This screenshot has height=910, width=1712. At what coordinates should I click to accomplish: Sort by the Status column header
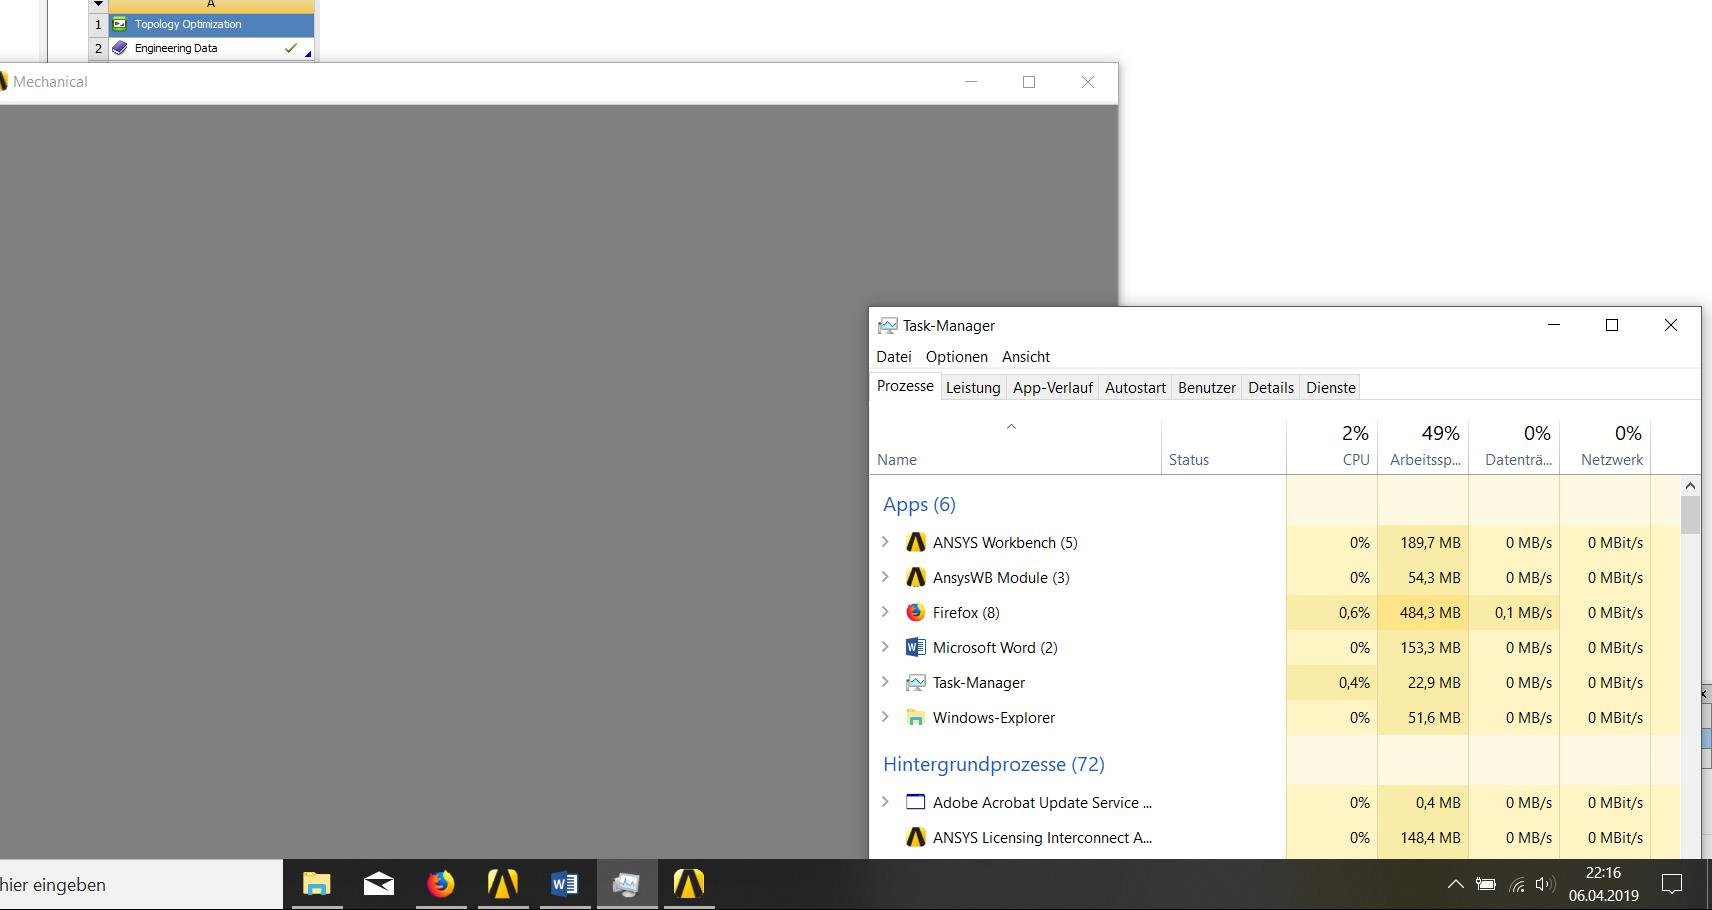pyautogui.click(x=1223, y=446)
